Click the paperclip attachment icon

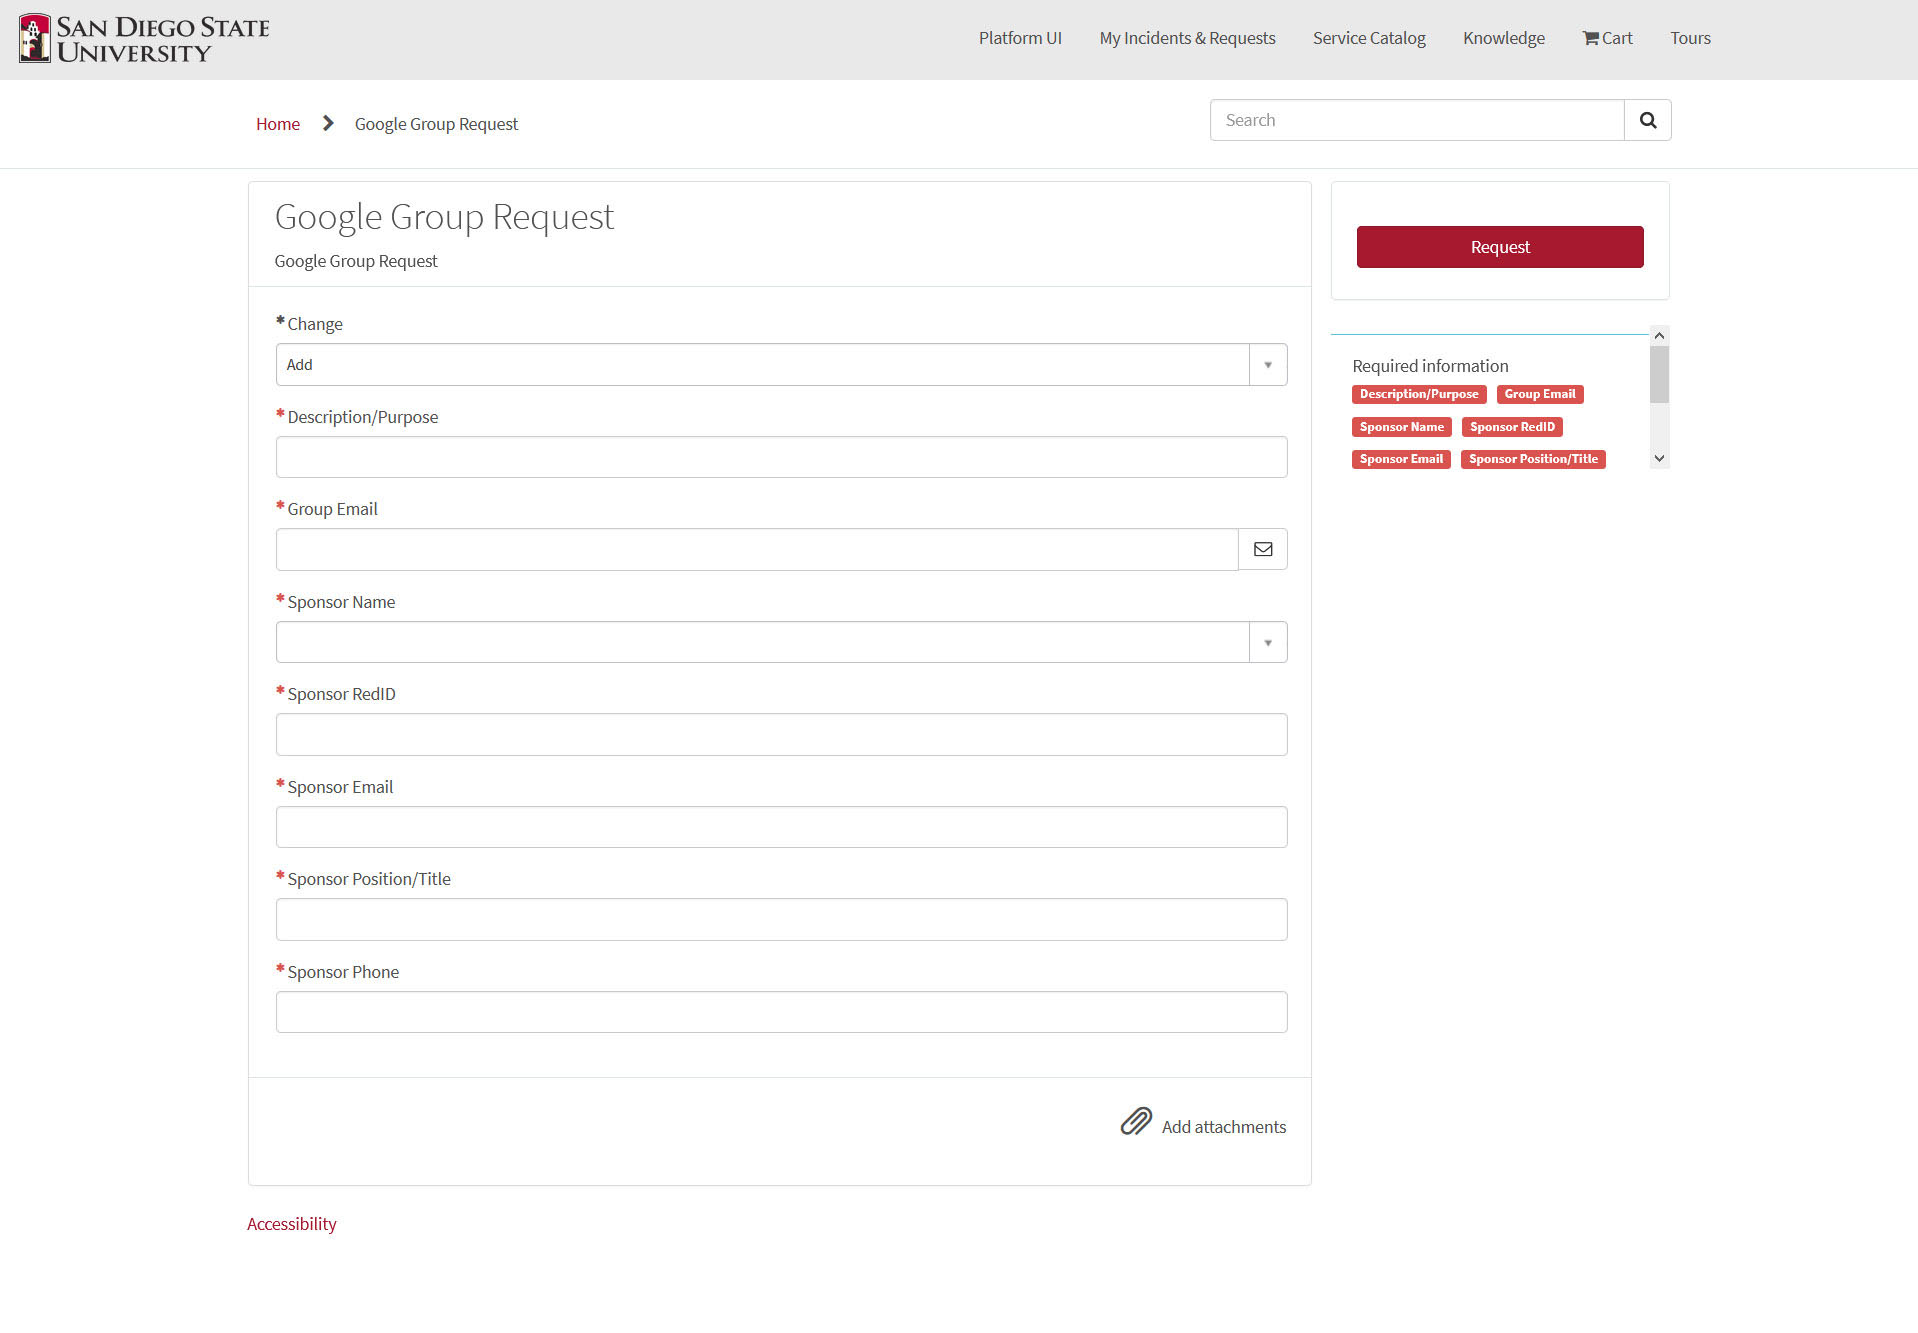coord(1136,1121)
